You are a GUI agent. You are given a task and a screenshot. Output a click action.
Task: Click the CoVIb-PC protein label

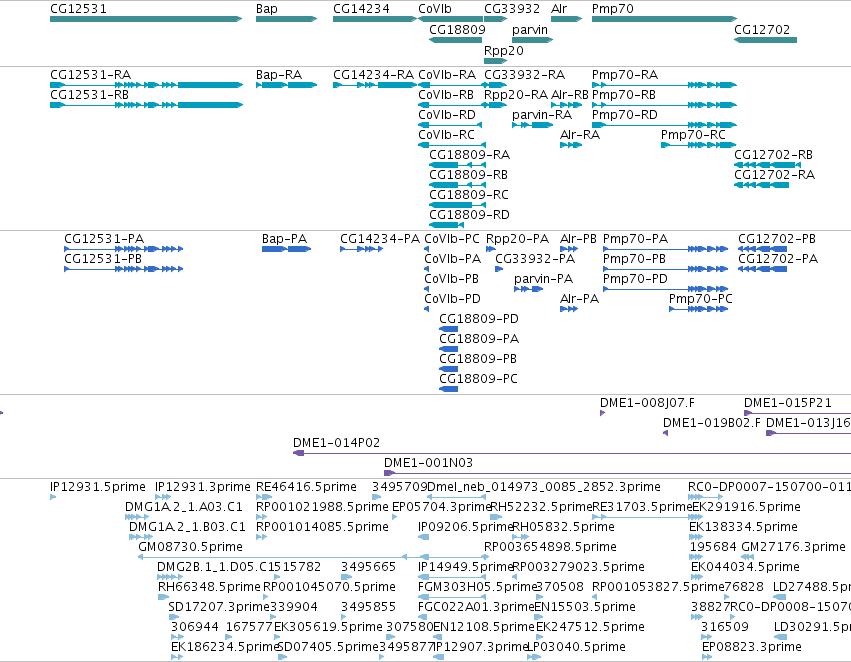[452, 239]
